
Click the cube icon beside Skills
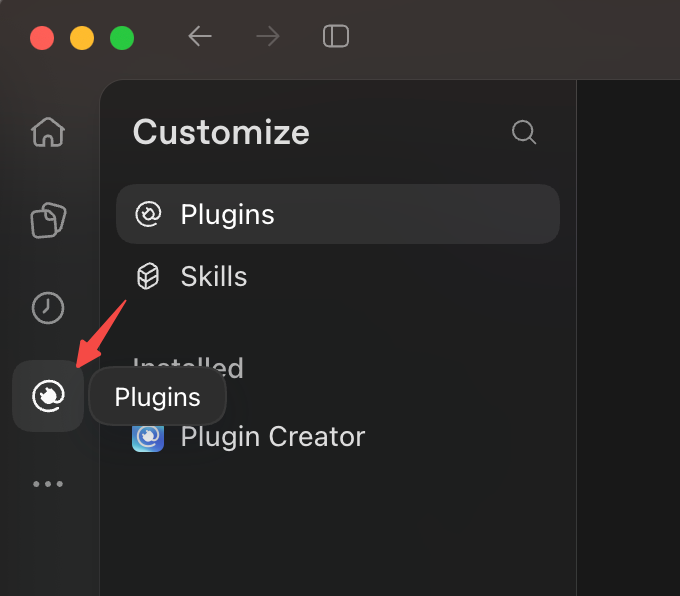(x=148, y=276)
